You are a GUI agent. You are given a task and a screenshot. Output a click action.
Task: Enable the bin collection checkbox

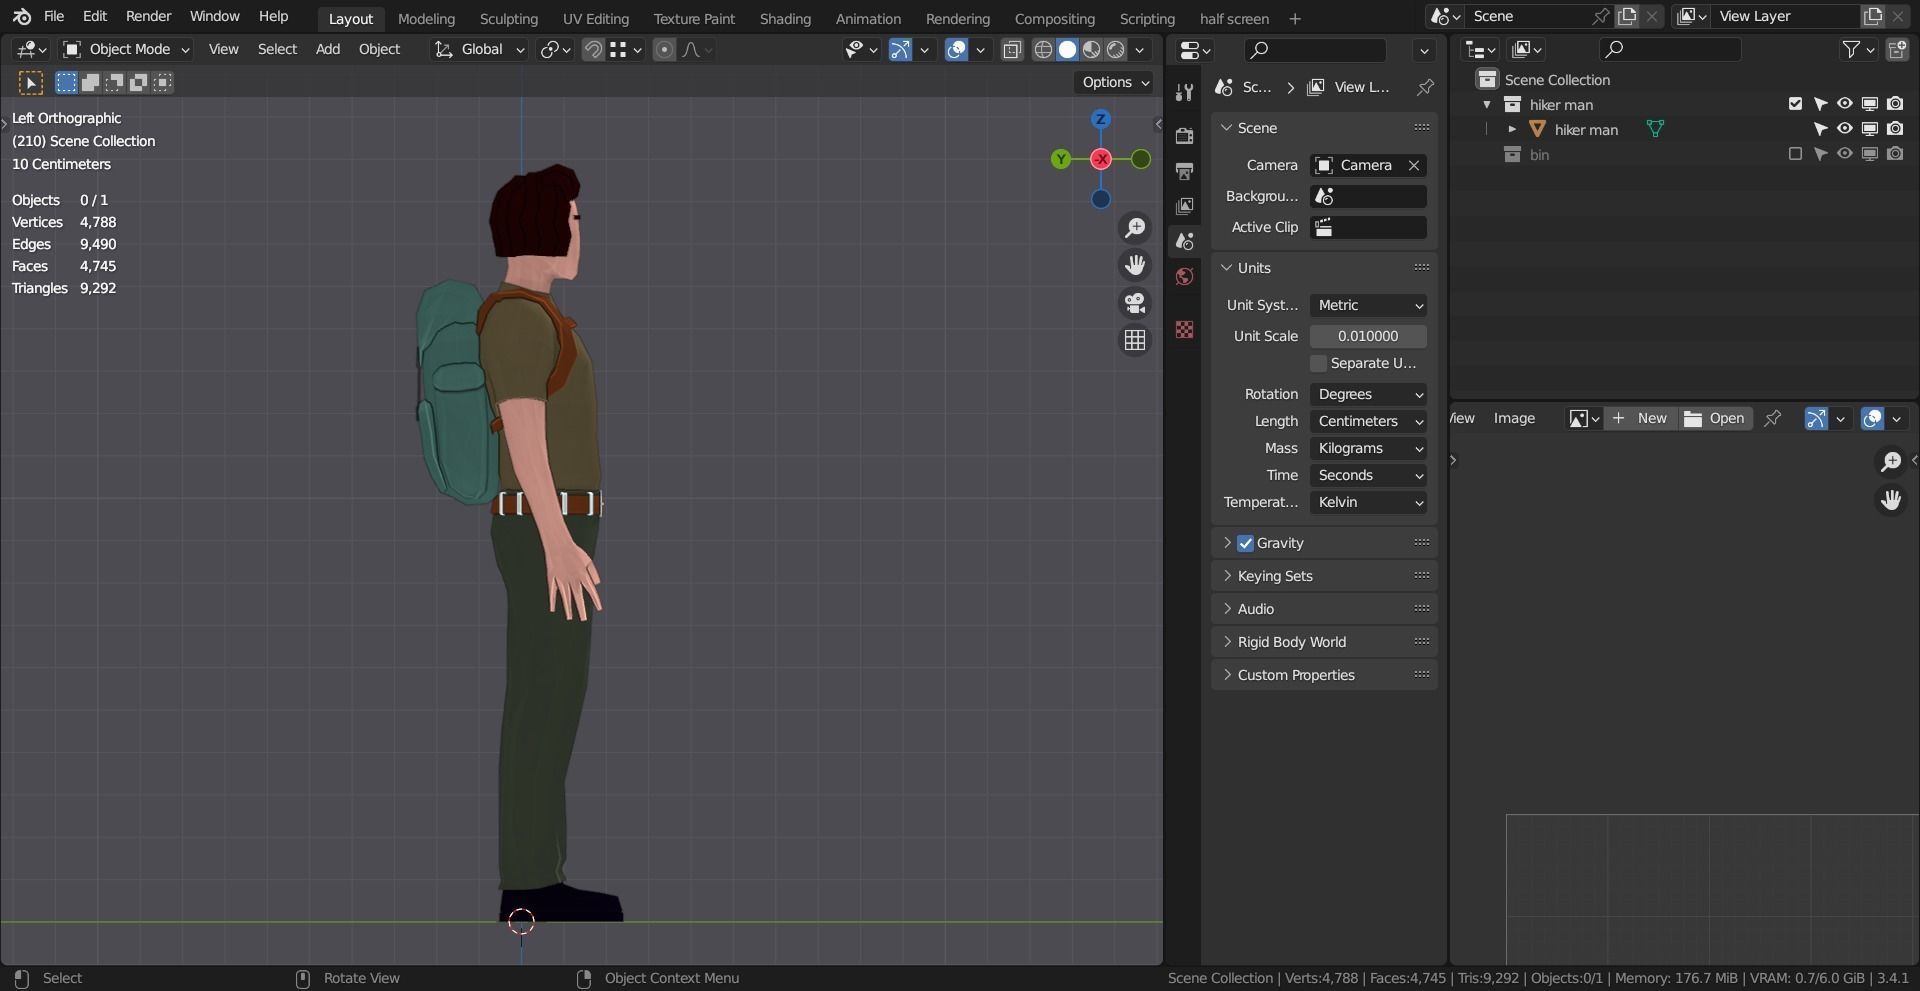coord(1795,154)
